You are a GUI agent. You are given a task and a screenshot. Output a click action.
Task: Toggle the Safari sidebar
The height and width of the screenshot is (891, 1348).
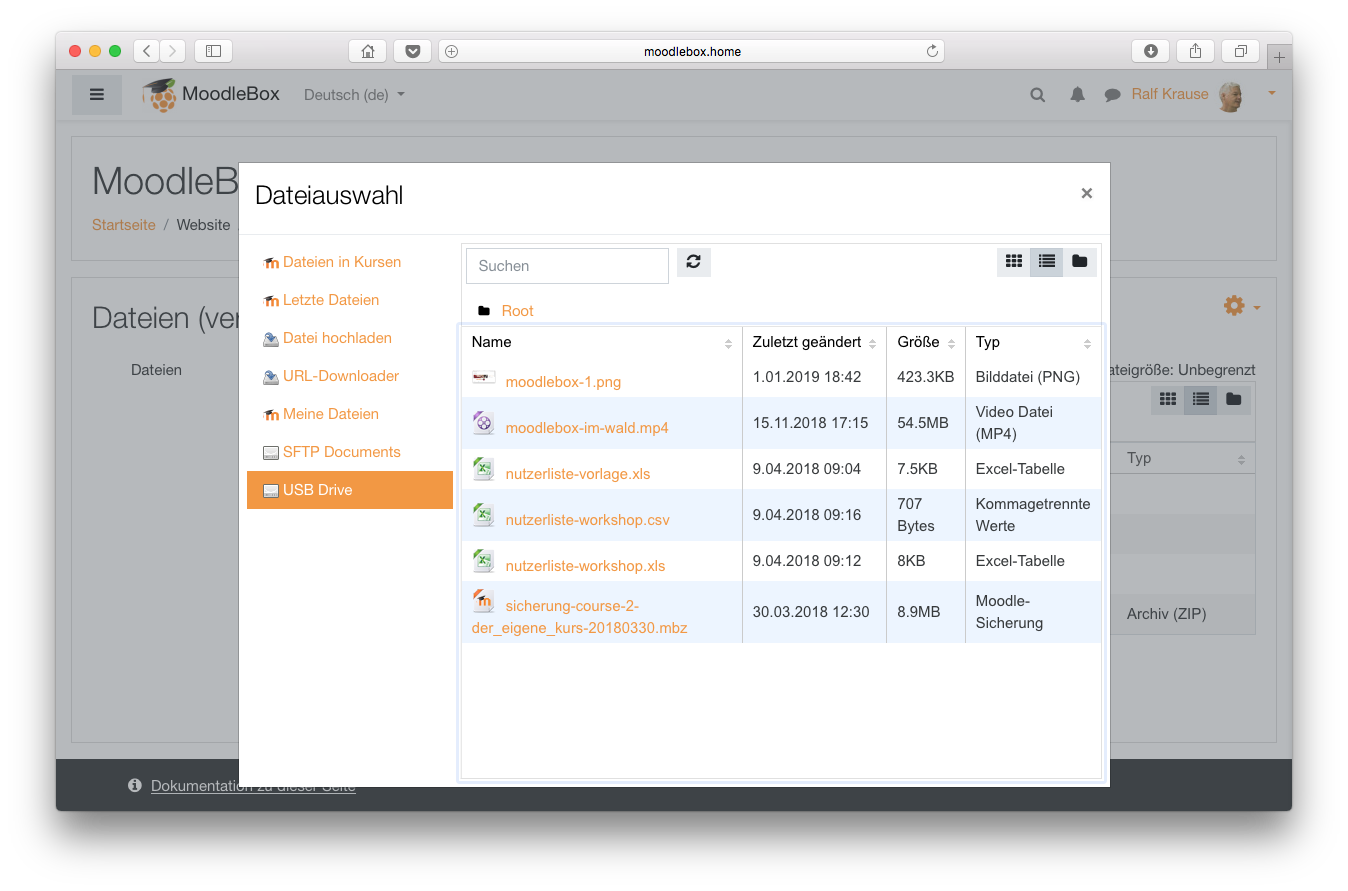click(x=213, y=51)
